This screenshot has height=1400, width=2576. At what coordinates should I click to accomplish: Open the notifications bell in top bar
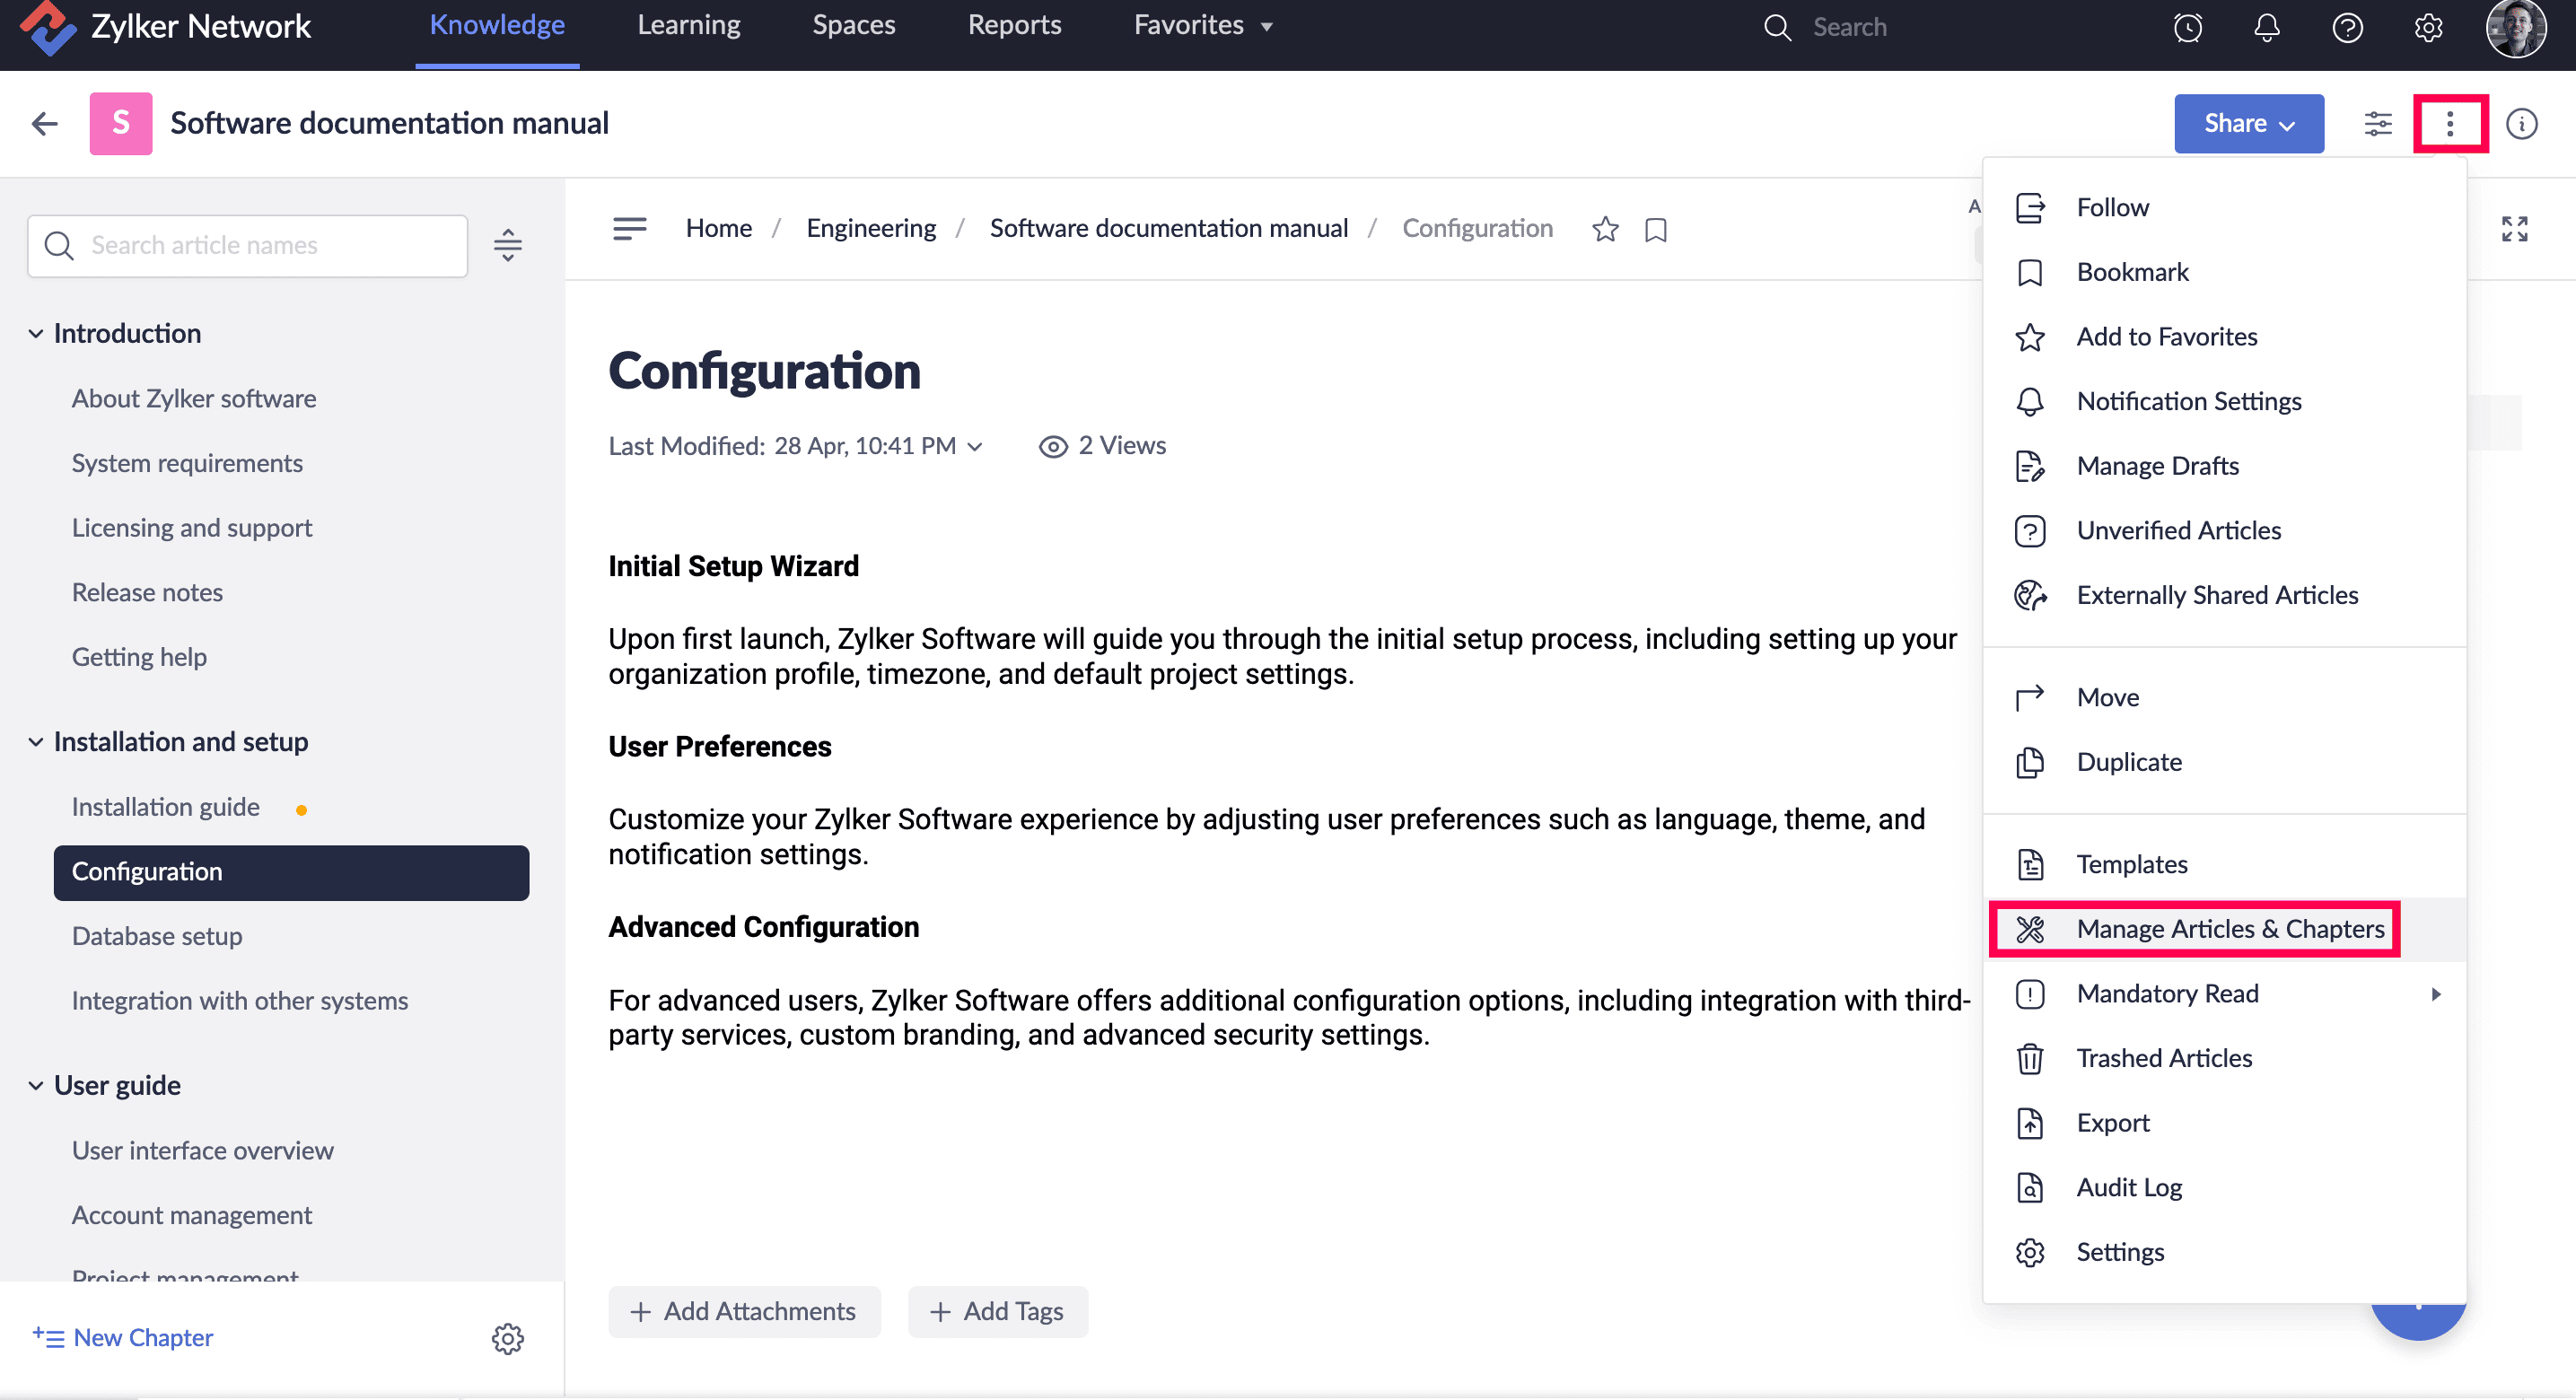click(2266, 27)
